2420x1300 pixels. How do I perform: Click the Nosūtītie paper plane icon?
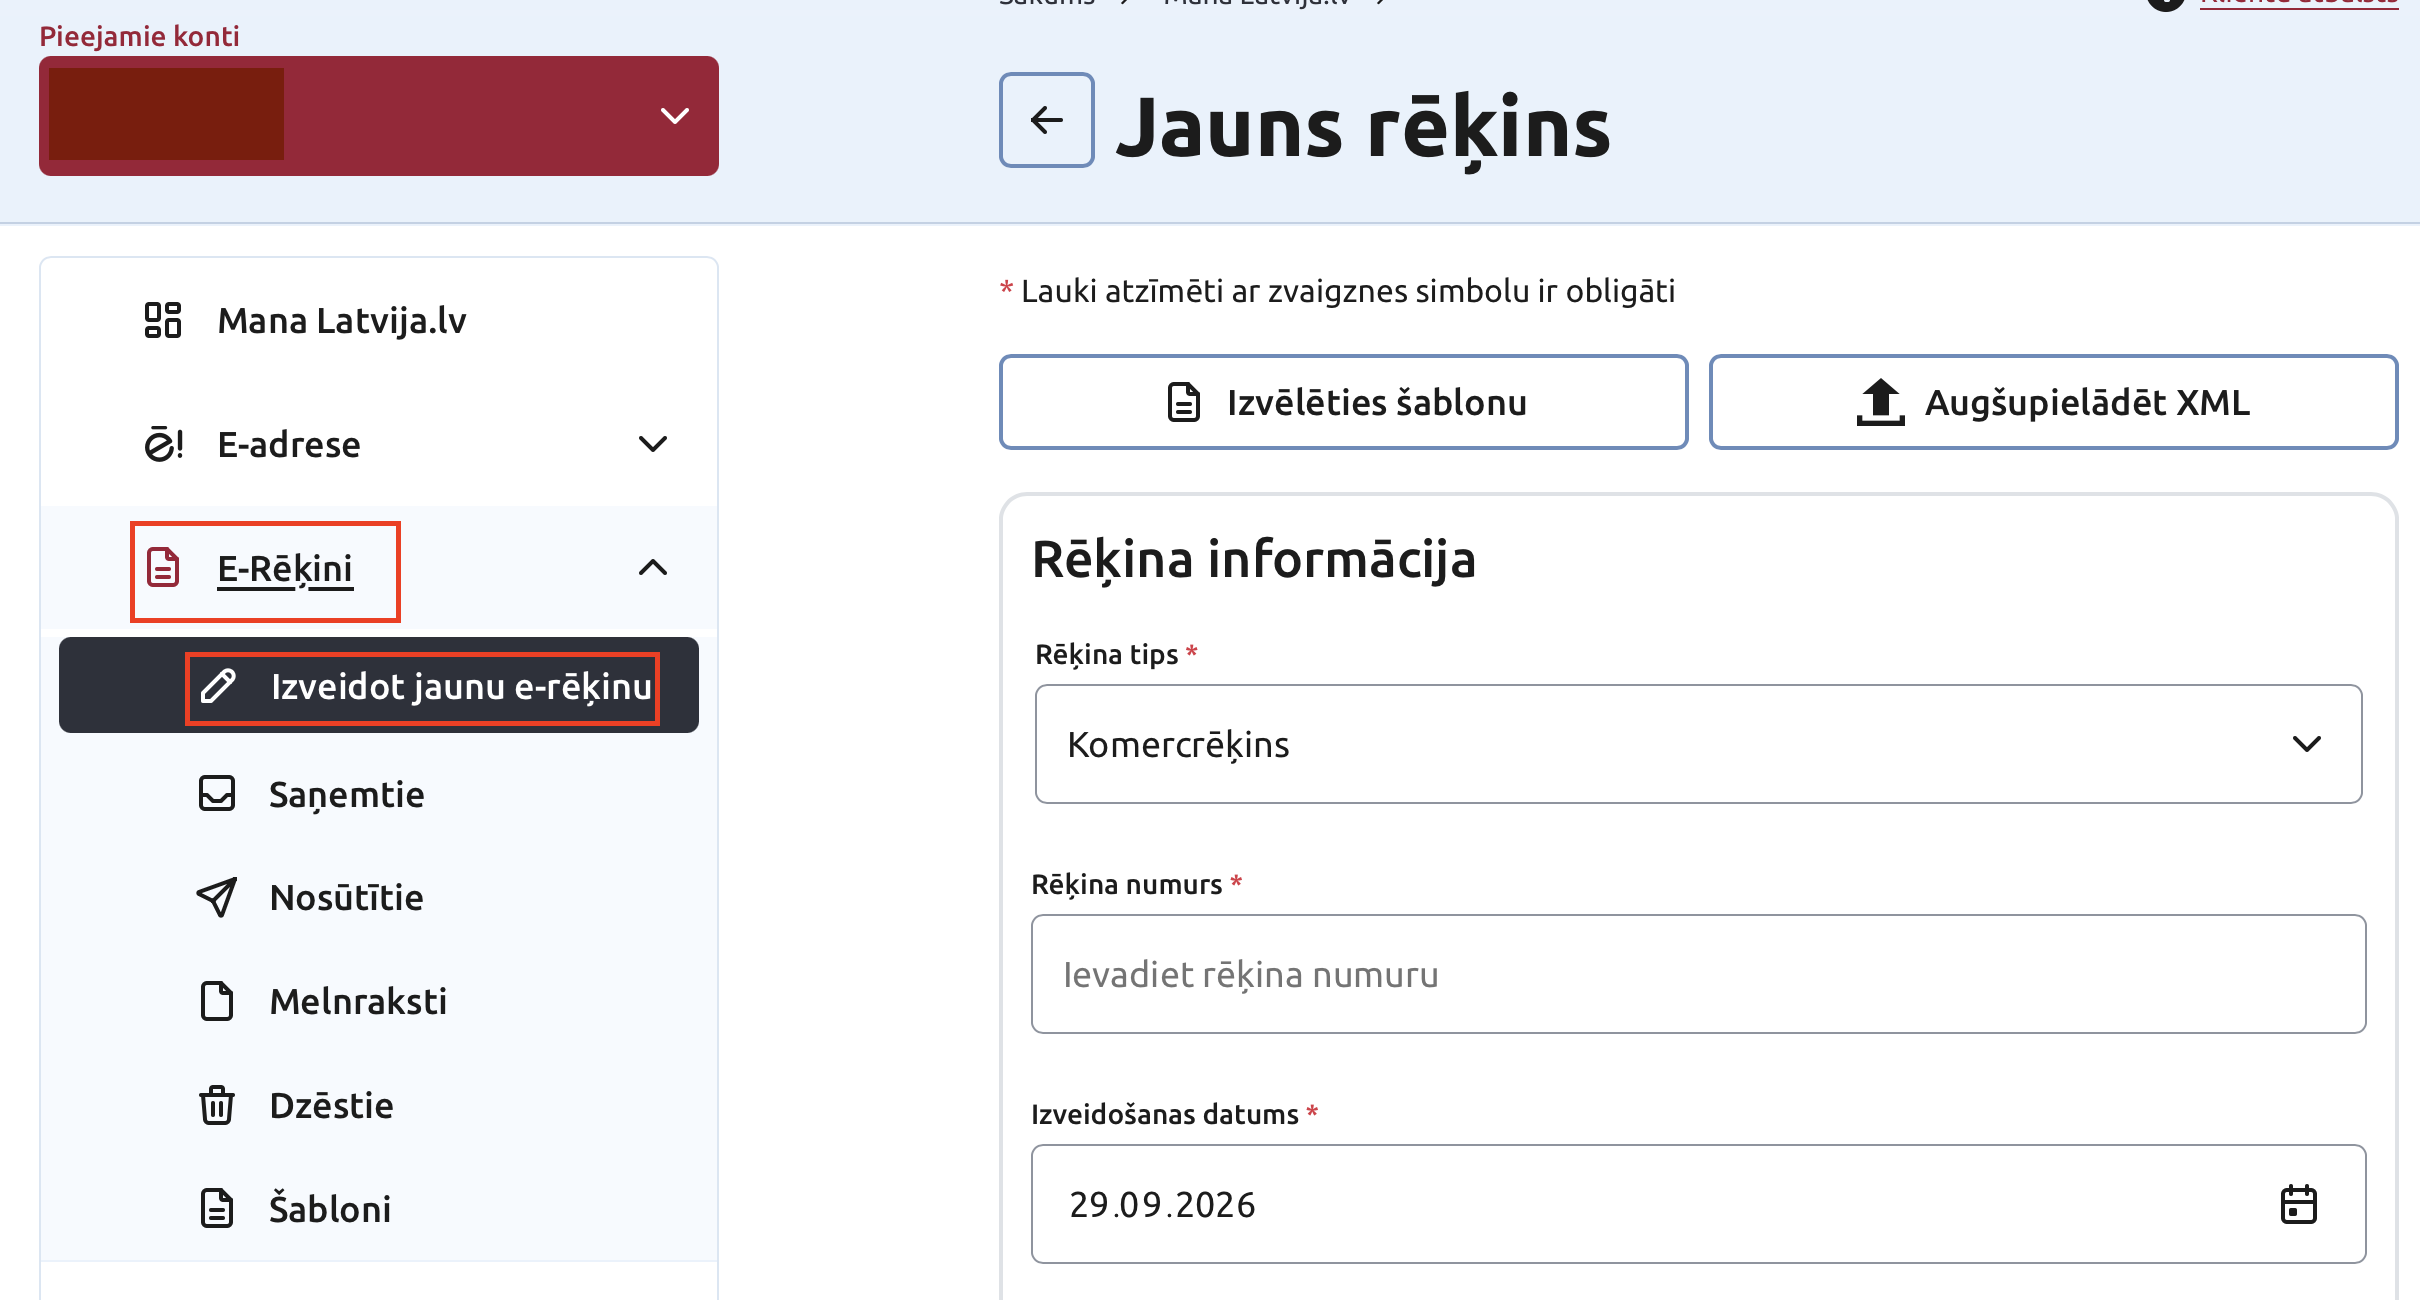[217, 897]
